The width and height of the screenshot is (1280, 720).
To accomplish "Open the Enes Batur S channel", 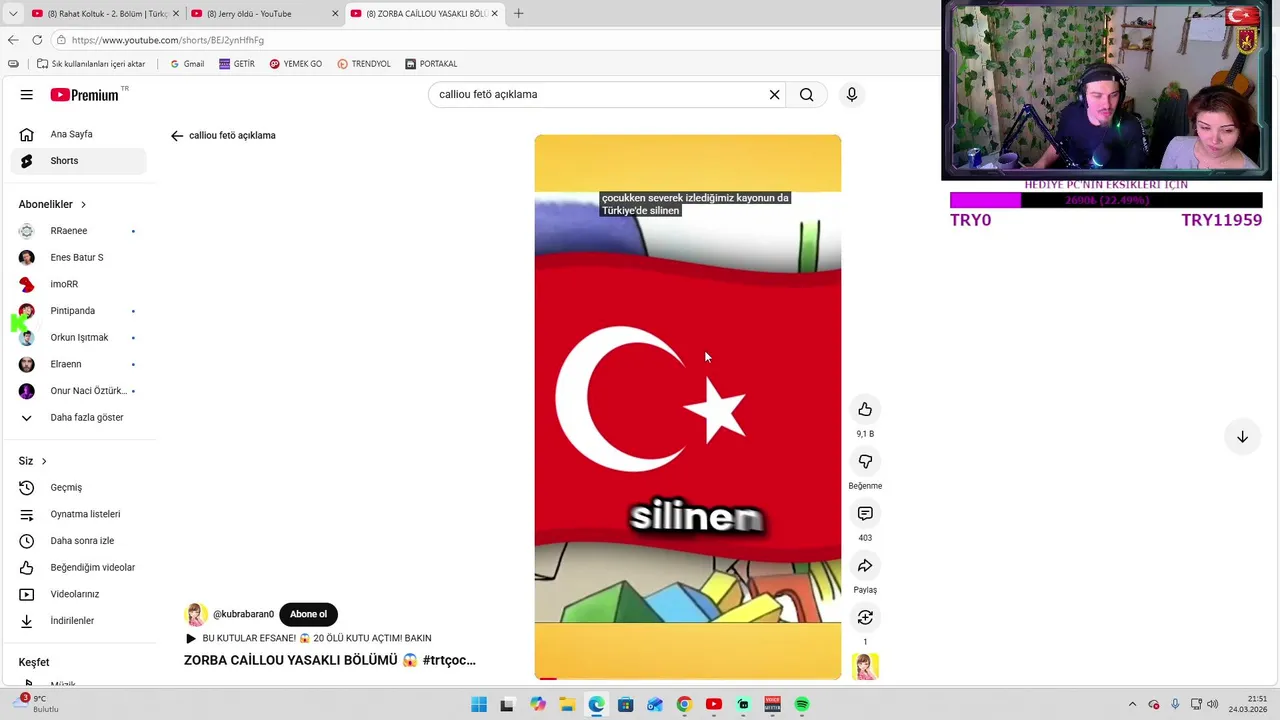I will pyautogui.click(x=78, y=258).
